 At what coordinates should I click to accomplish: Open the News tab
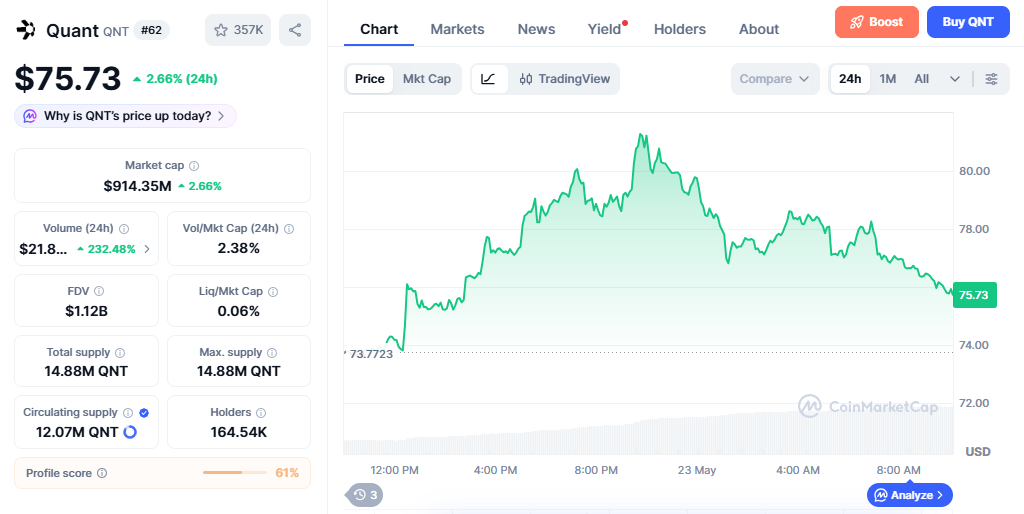click(x=536, y=29)
